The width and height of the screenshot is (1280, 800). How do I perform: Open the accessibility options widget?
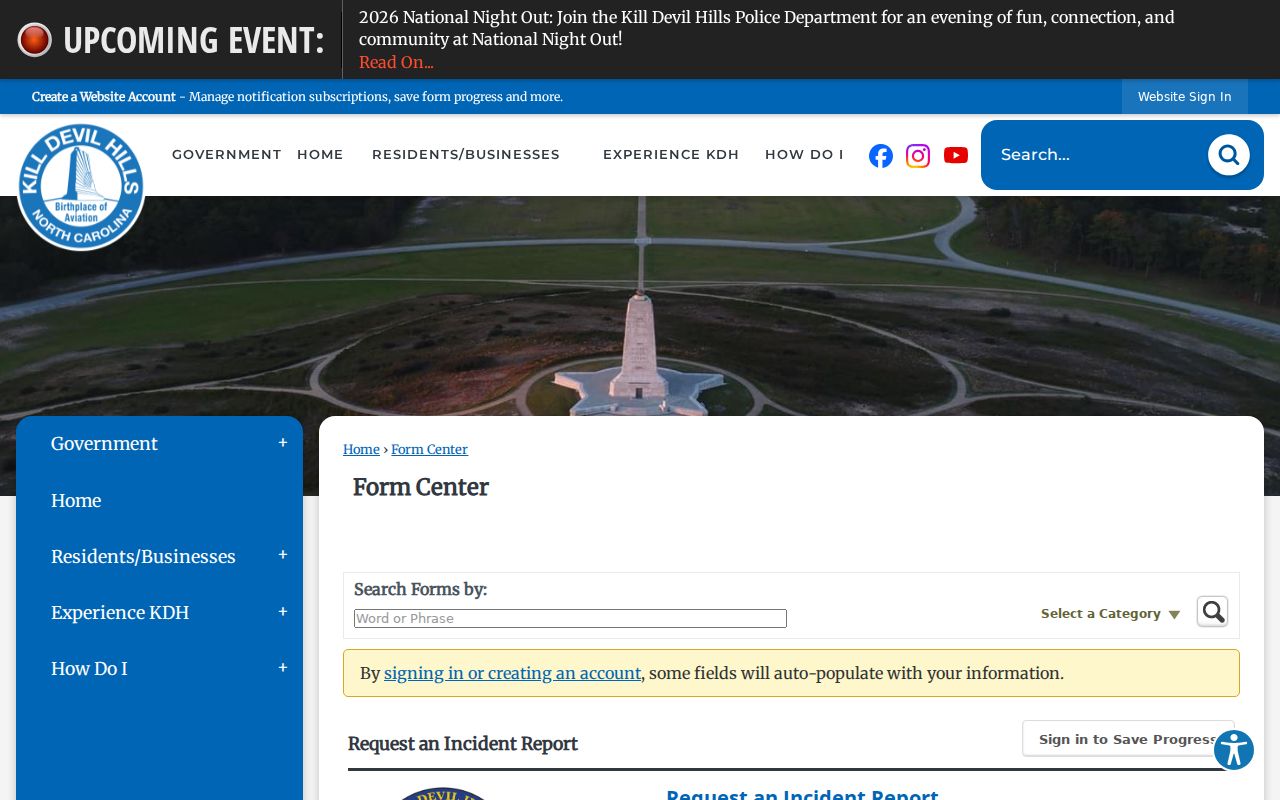coord(1234,750)
